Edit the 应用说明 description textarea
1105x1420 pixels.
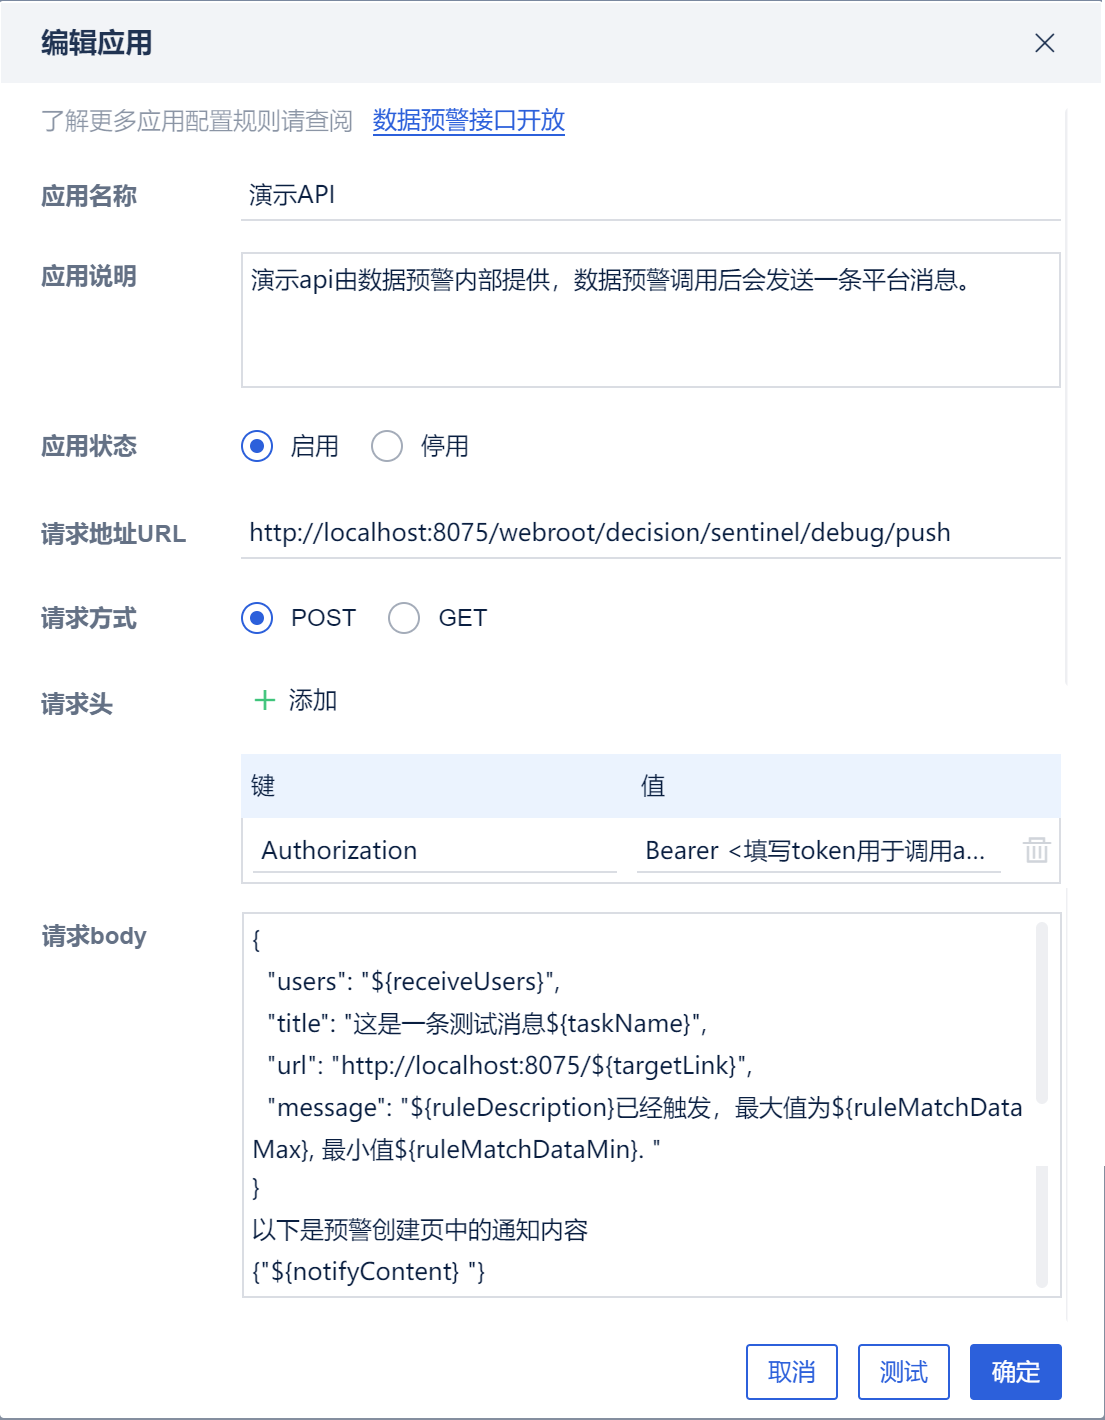click(650, 318)
